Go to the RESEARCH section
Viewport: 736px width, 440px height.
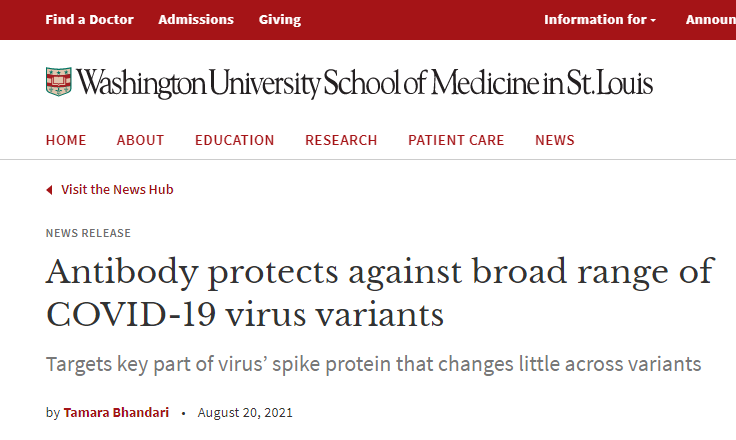341,140
